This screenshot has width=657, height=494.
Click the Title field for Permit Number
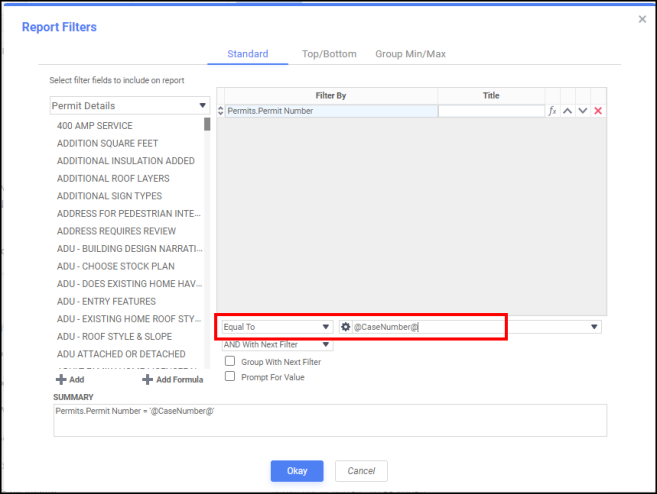click(491, 111)
